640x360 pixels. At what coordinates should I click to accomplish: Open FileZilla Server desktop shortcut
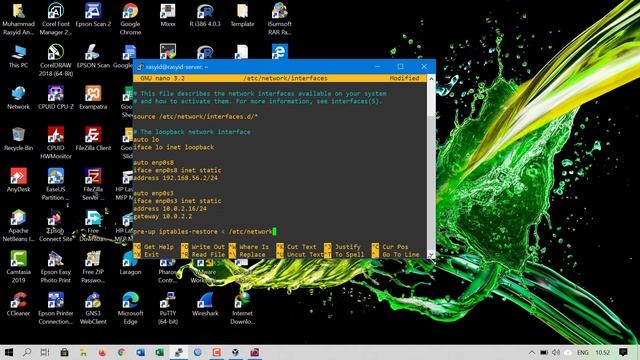tap(93, 184)
